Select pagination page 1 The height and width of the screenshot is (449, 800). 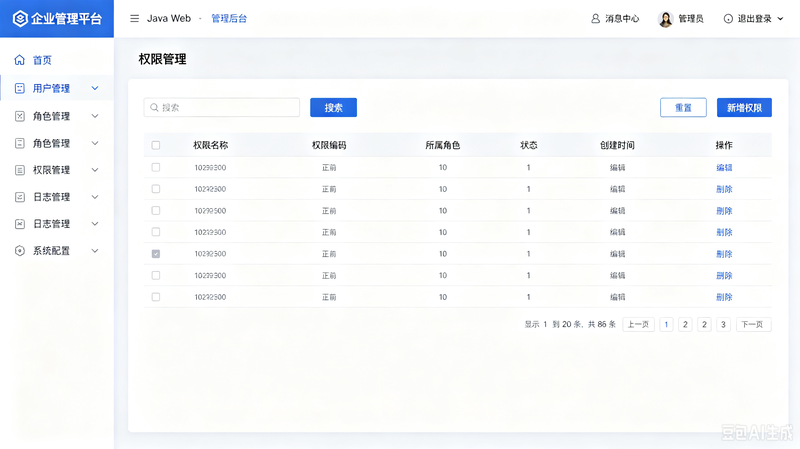click(x=666, y=325)
